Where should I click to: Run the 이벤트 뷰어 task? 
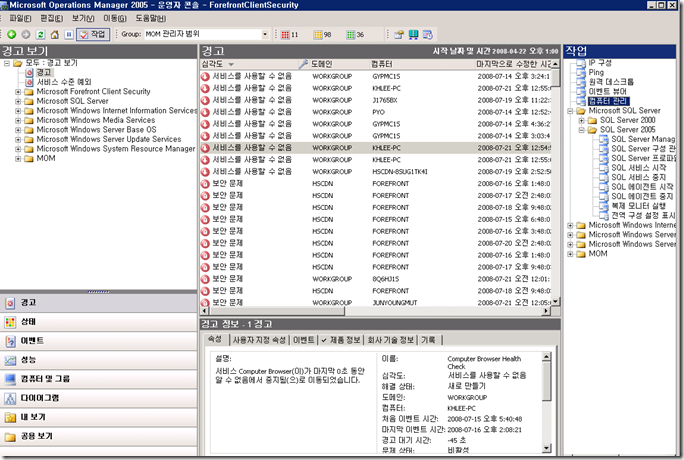[x=607, y=92]
